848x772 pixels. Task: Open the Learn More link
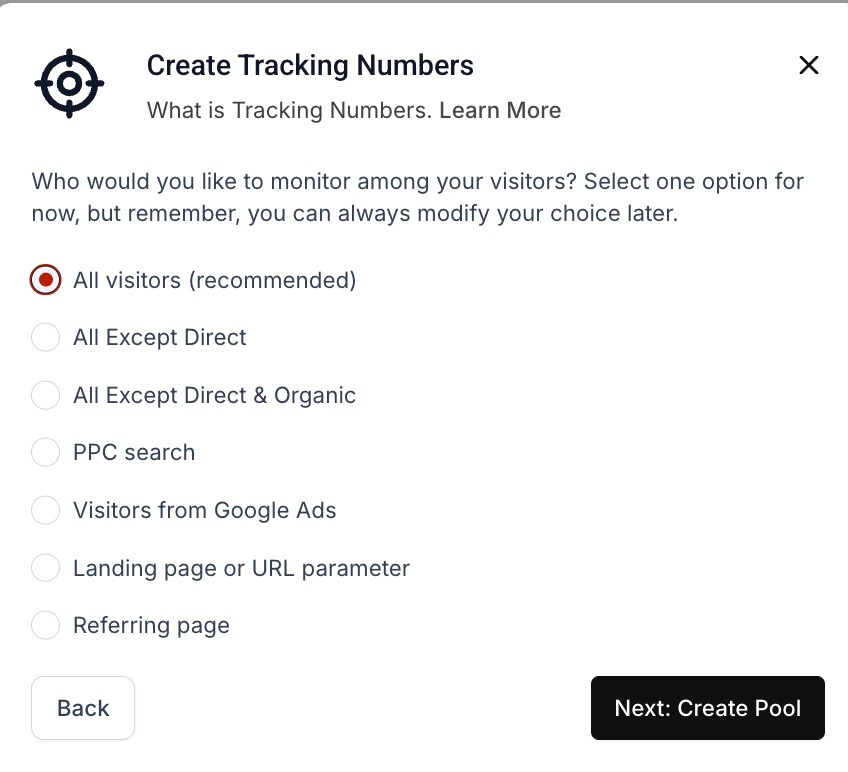point(500,110)
